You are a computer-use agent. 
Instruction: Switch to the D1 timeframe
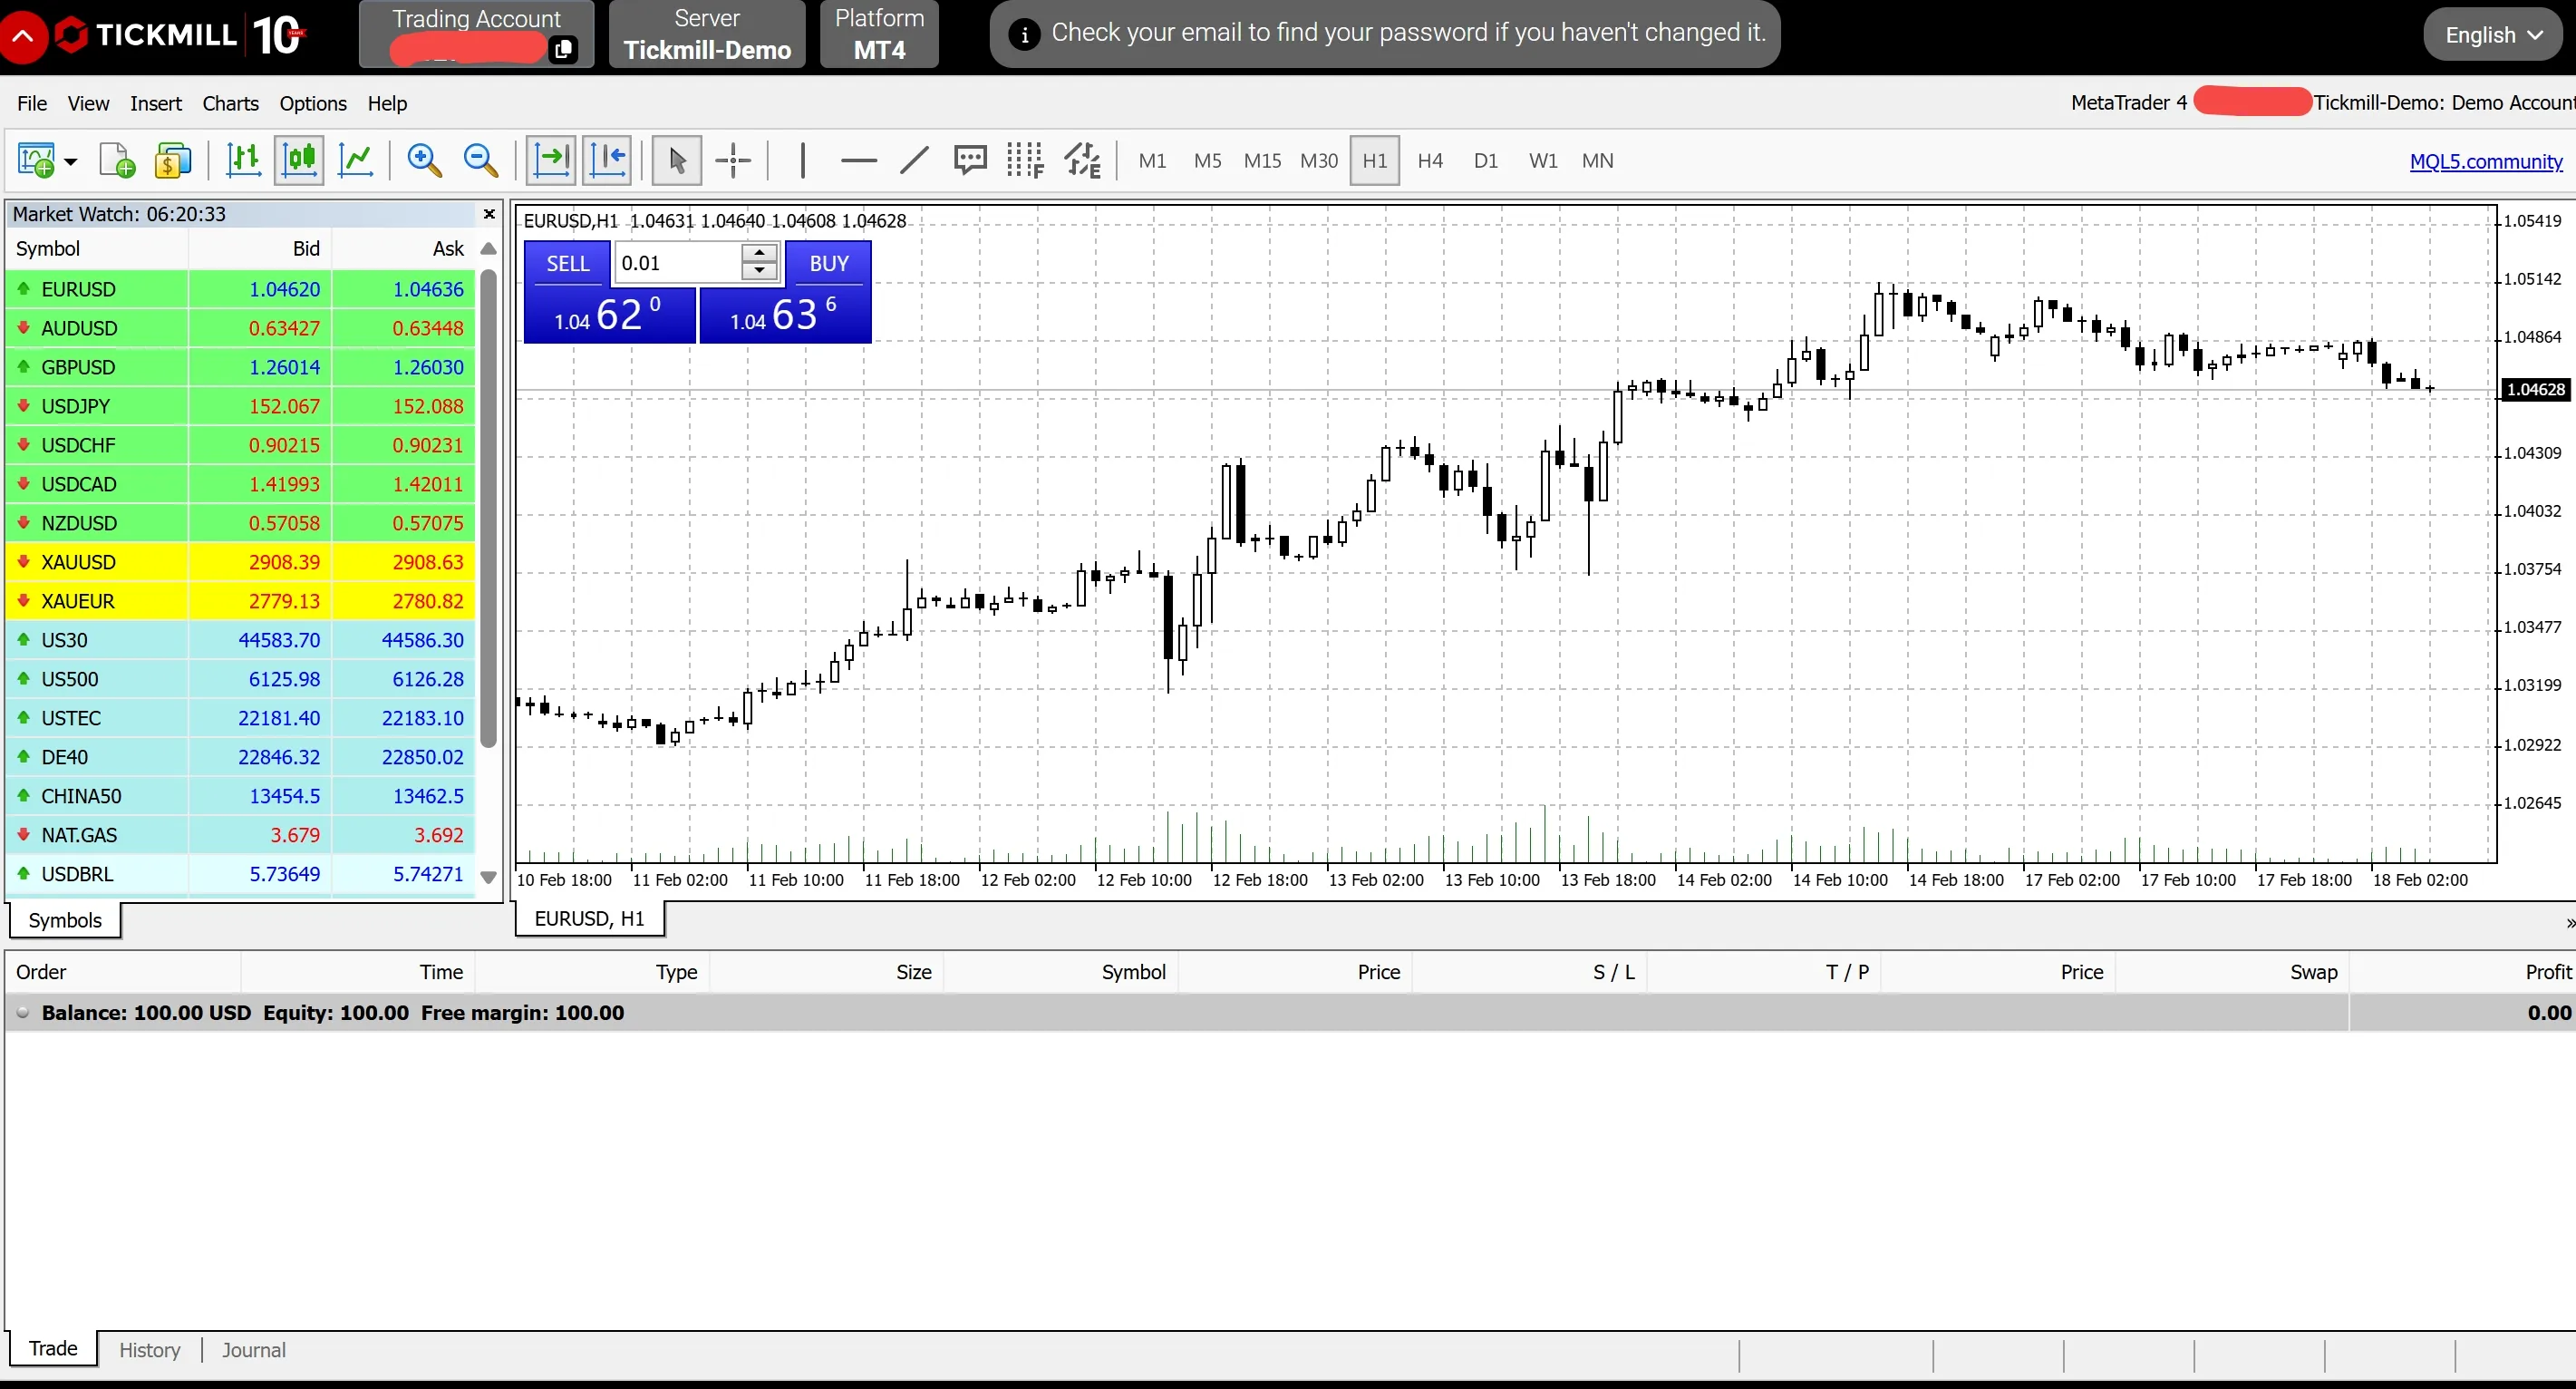(1485, 161)
